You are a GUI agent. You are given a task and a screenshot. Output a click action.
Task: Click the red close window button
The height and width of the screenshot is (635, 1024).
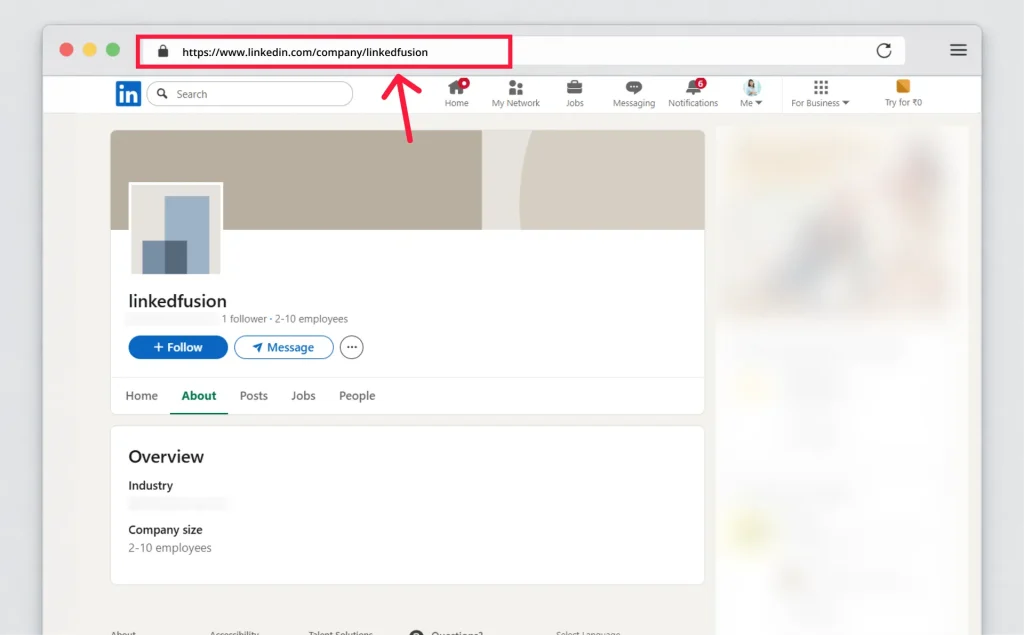[66, 50]
